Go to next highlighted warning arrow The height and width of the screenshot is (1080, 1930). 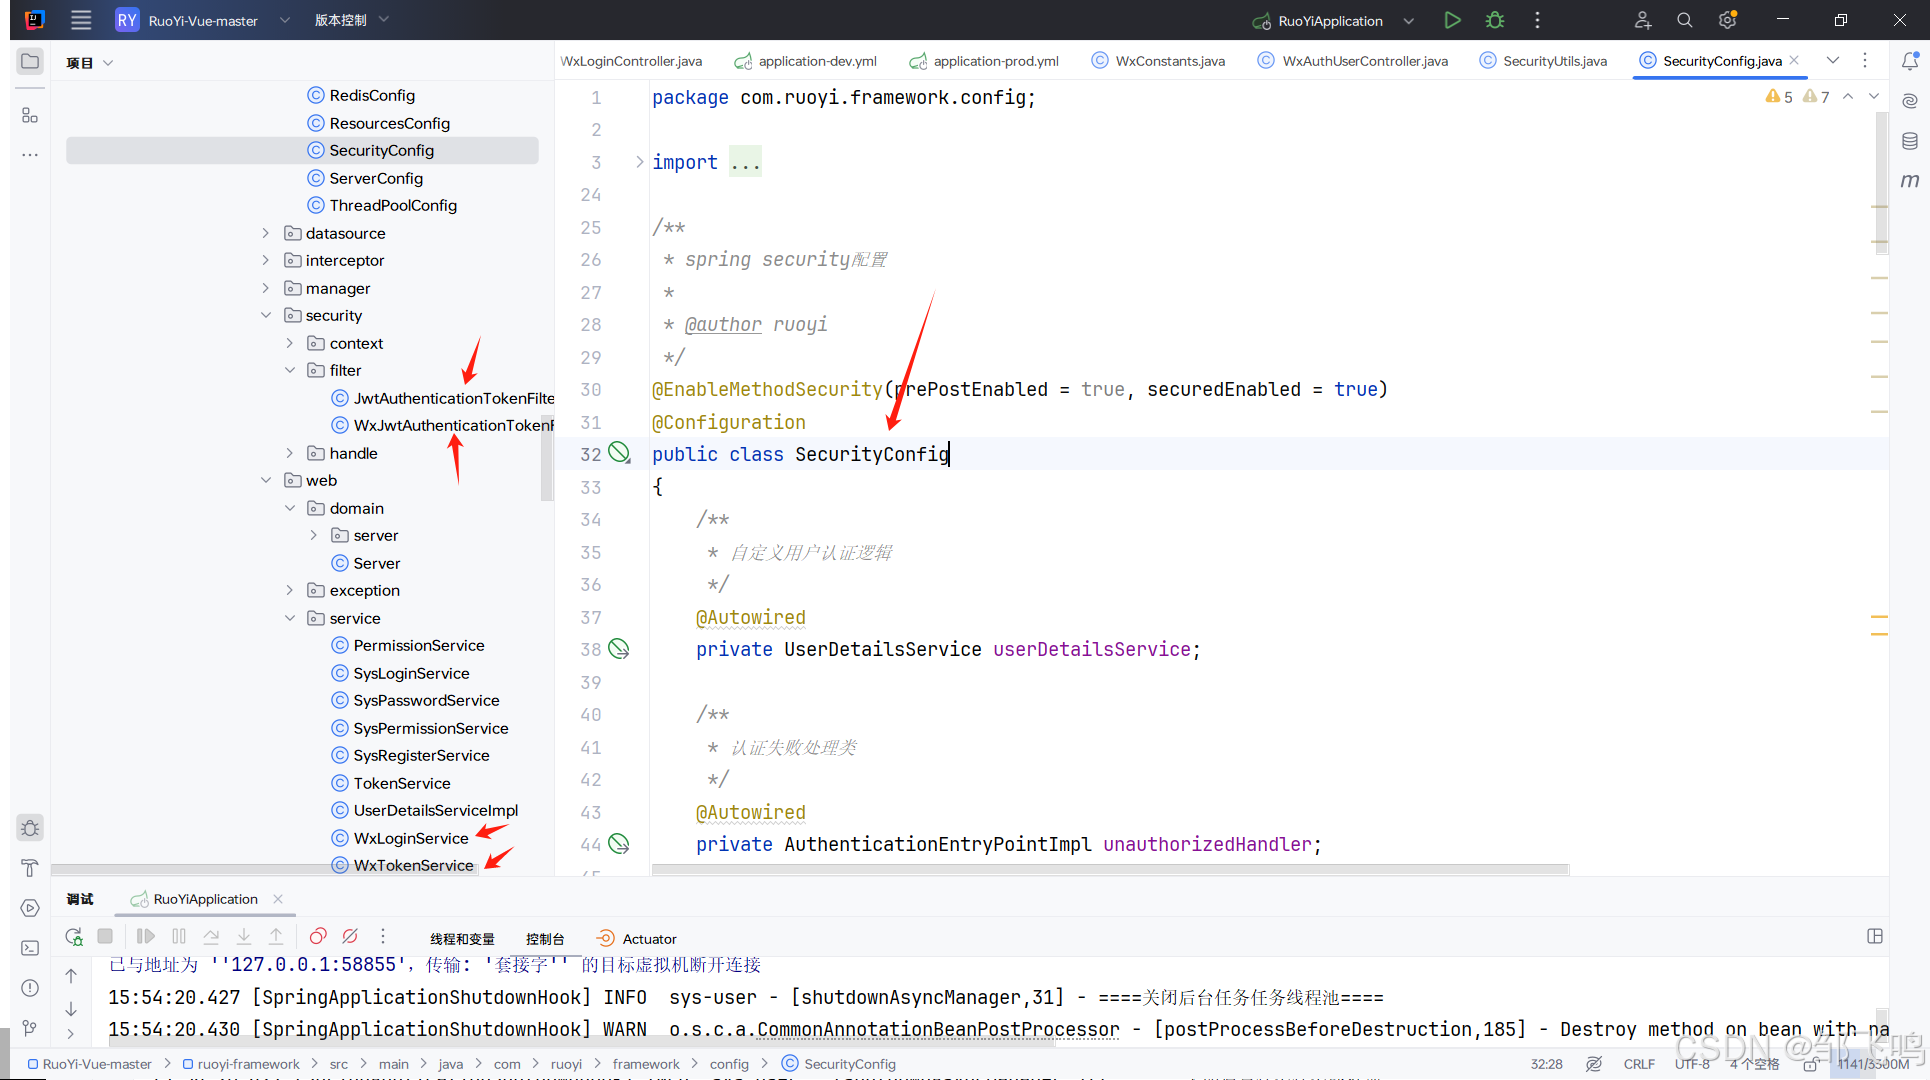click(x=1874, y=96)
